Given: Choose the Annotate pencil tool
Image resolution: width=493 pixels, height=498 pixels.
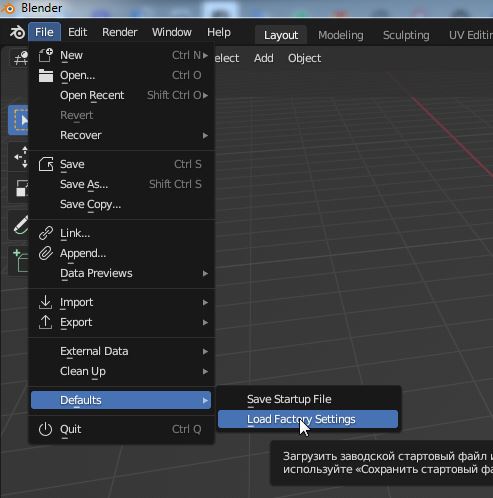Looking at the screenshot, I should (x=20, y=225).
